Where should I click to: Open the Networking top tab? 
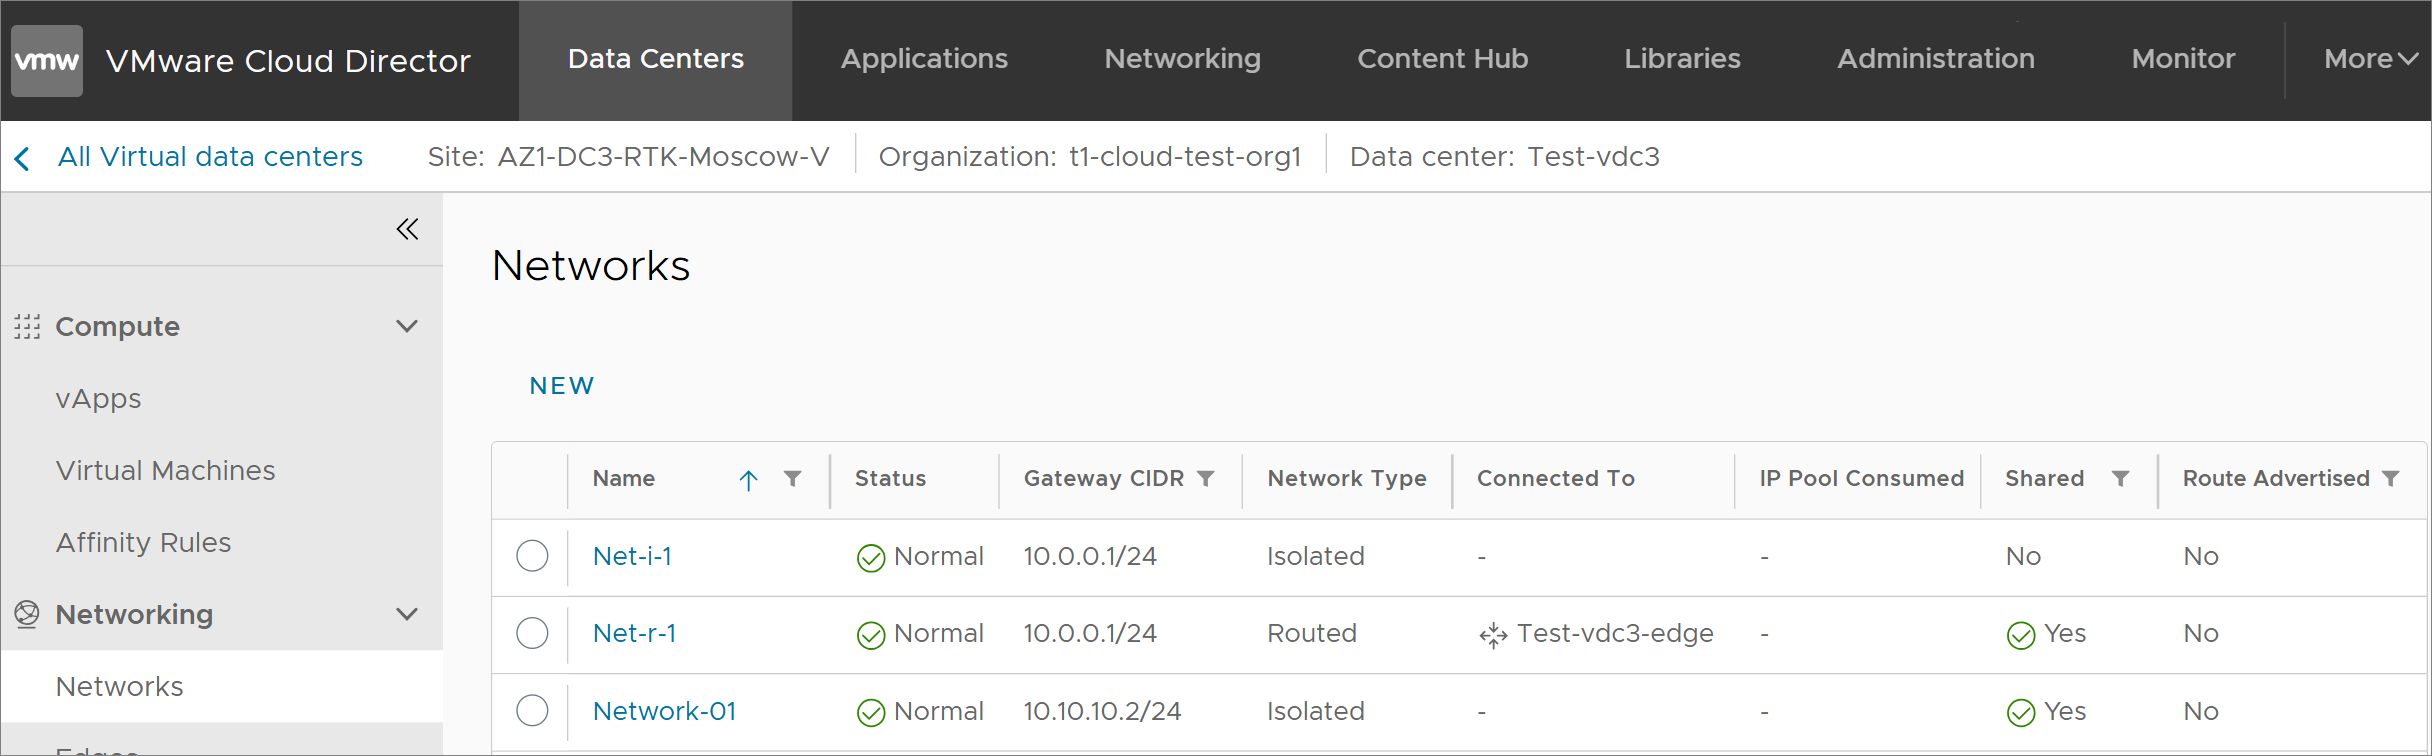(1182, 60)
